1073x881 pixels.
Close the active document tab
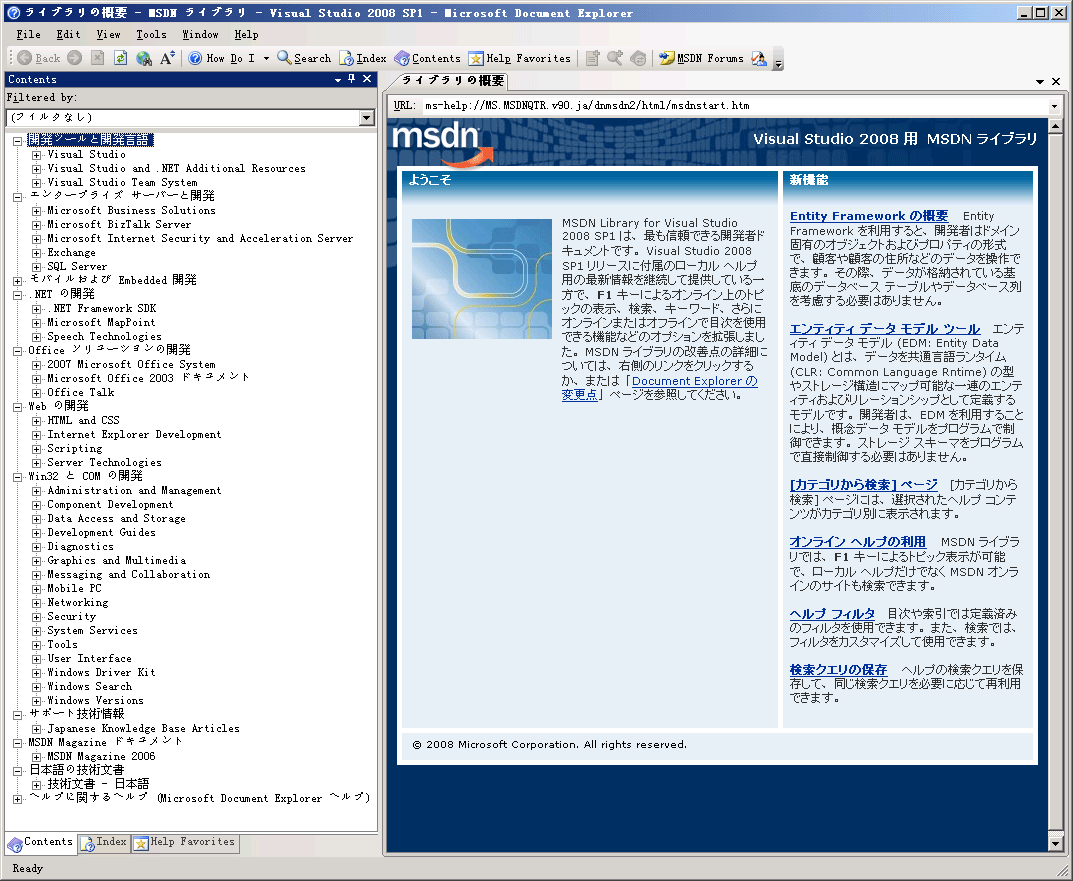[1055, 81]
